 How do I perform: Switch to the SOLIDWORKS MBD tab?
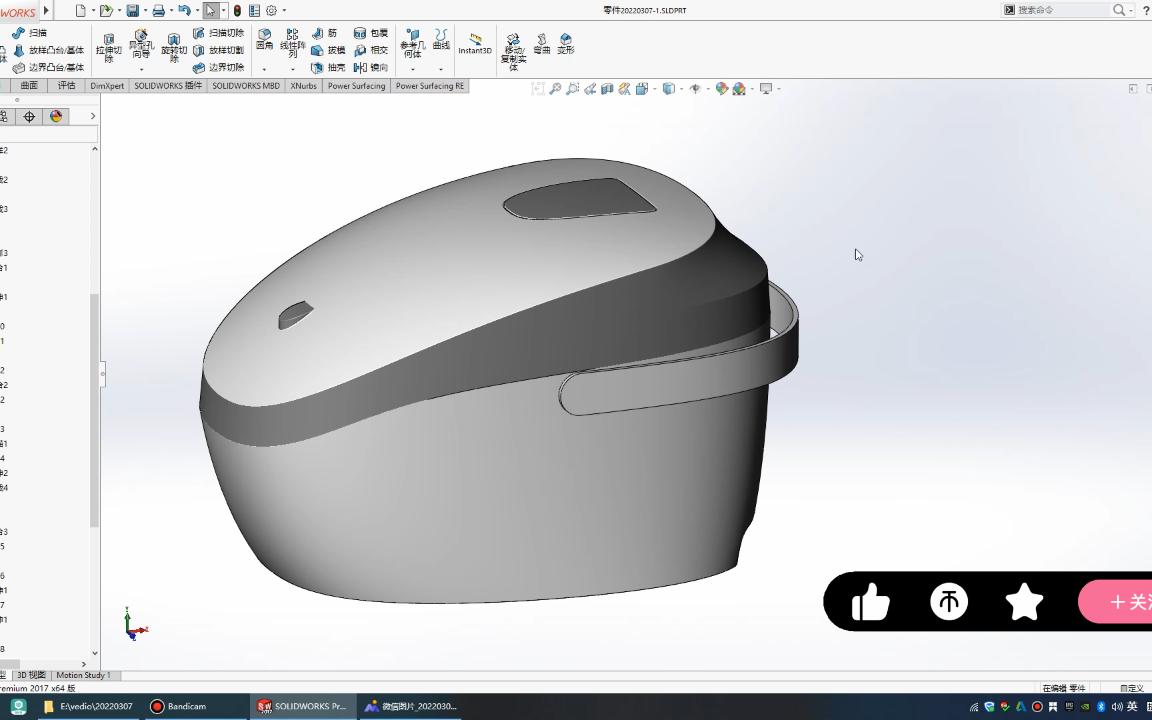[x=245, y=86]
